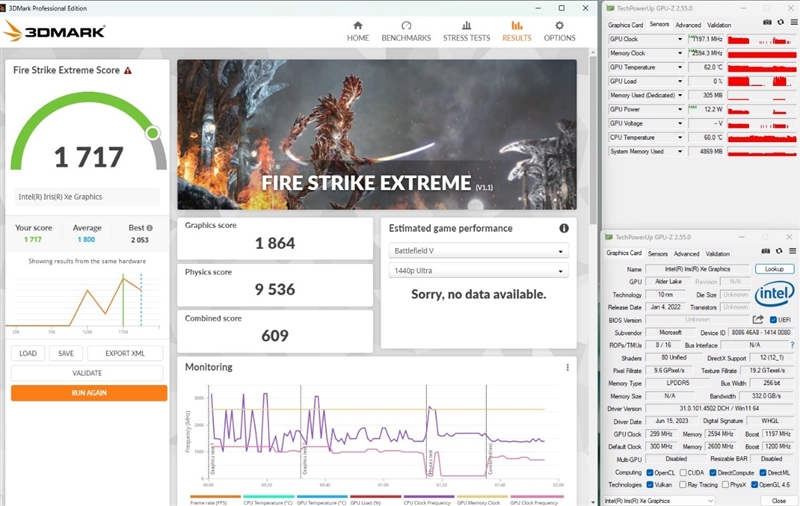The width and height of the screenshot is (800, 506).
Task: Click refresh icon in GPU-Z Sensors window
Action: pos(781,22)
